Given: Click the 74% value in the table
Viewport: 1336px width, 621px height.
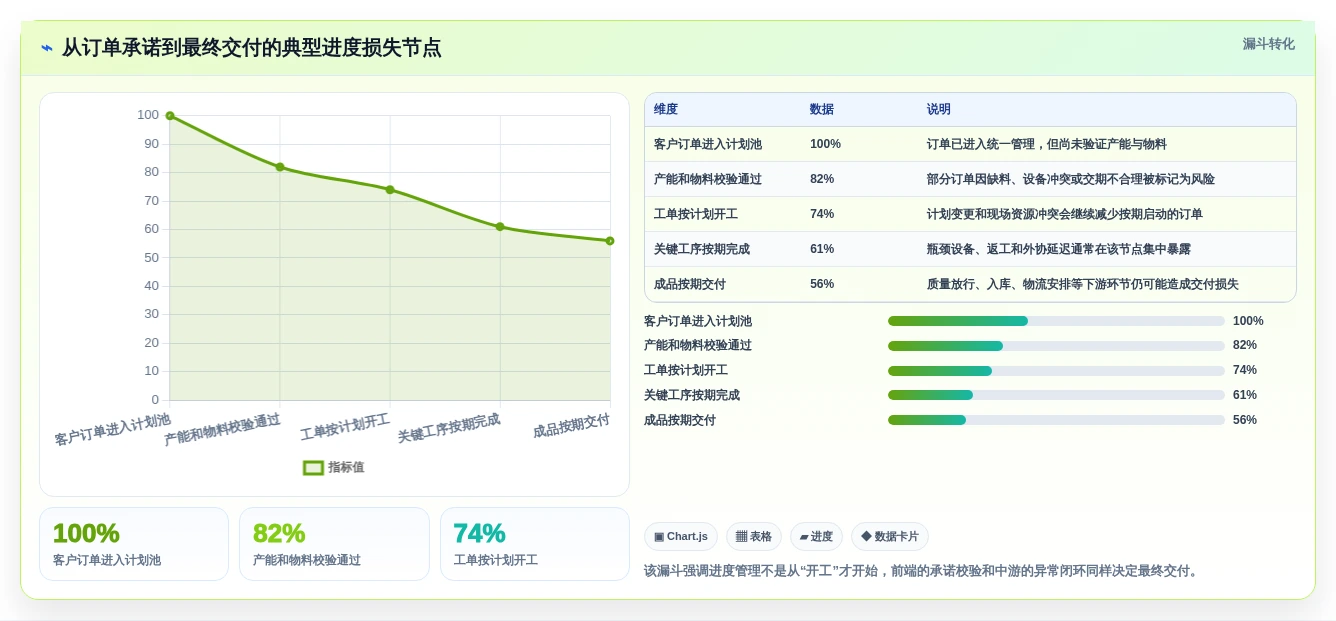Looking at the screenshot, I should [x=822, y=215].
